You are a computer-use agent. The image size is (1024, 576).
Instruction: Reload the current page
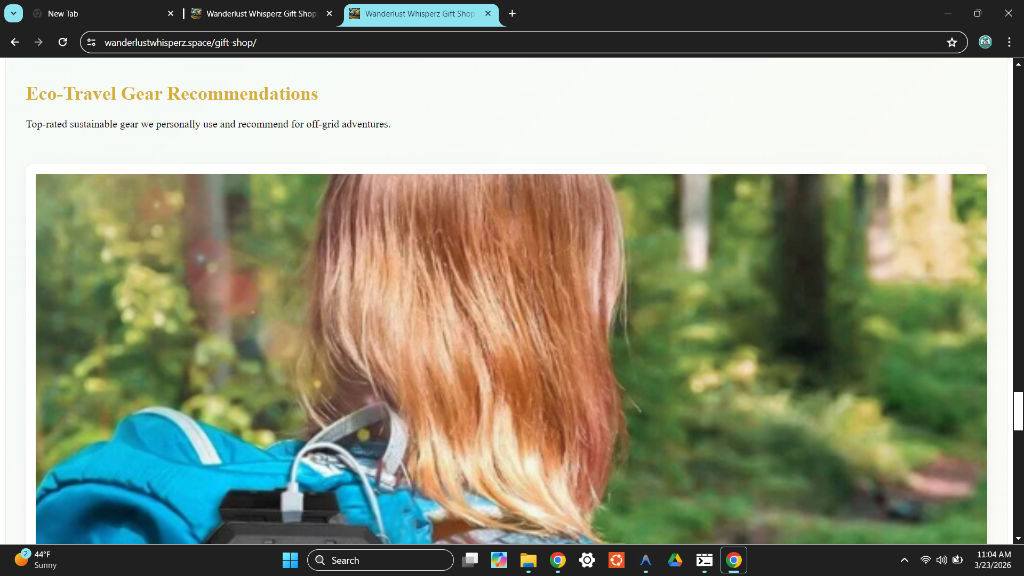(x=62, y=42)
